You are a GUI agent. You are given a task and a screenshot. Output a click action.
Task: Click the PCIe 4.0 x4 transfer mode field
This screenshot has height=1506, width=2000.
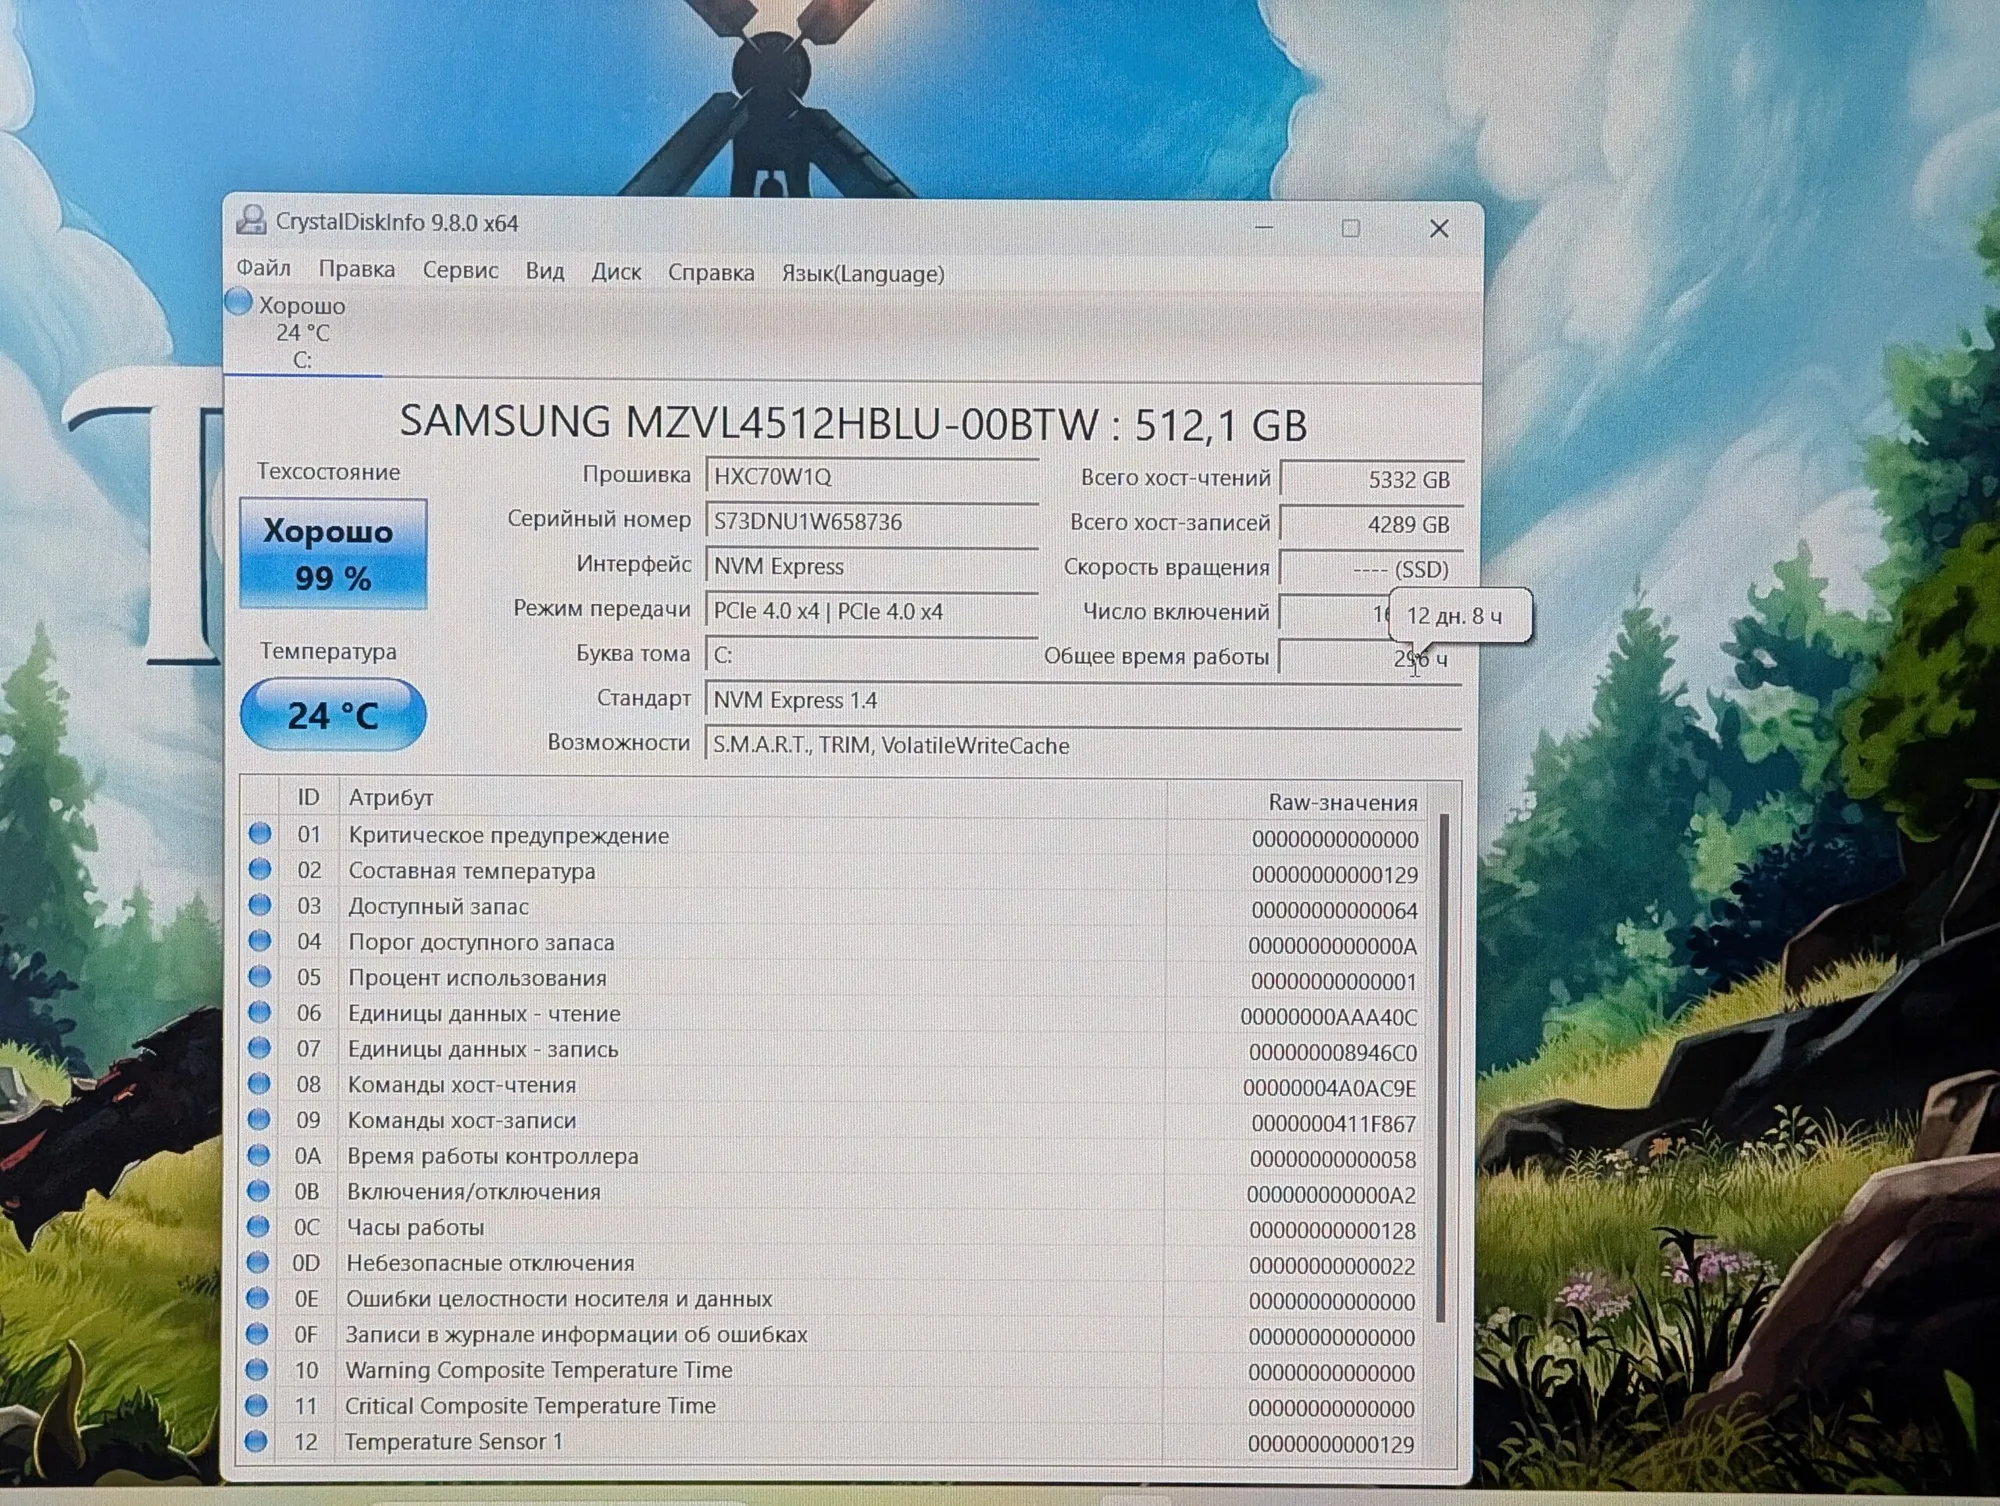[872, 611]
